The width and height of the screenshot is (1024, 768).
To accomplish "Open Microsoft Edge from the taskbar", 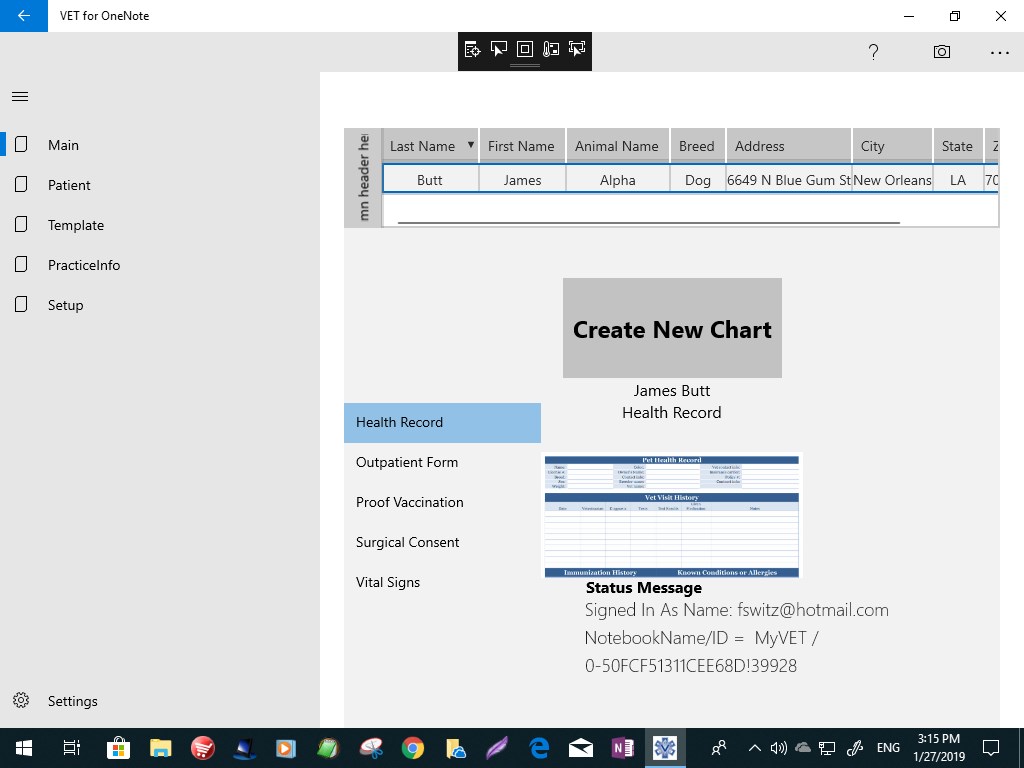I will [x=539, y=748].
